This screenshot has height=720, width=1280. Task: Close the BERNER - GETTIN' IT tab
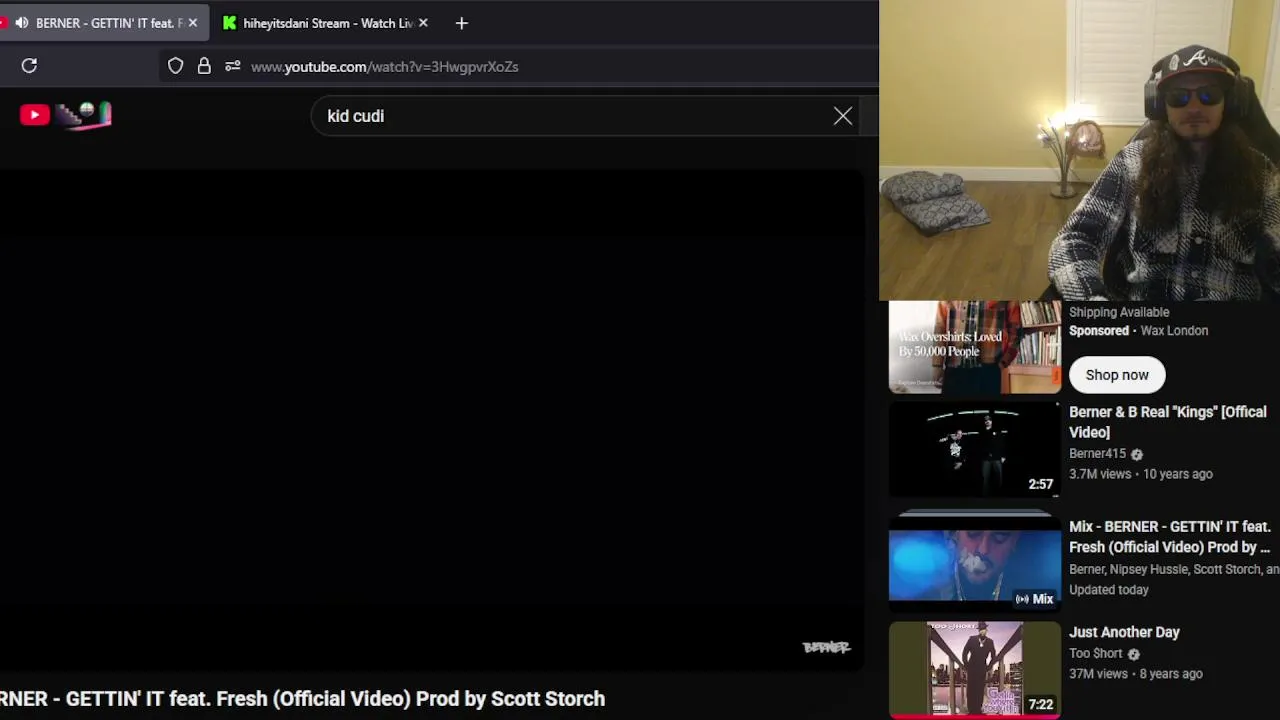tap(193, 23)
